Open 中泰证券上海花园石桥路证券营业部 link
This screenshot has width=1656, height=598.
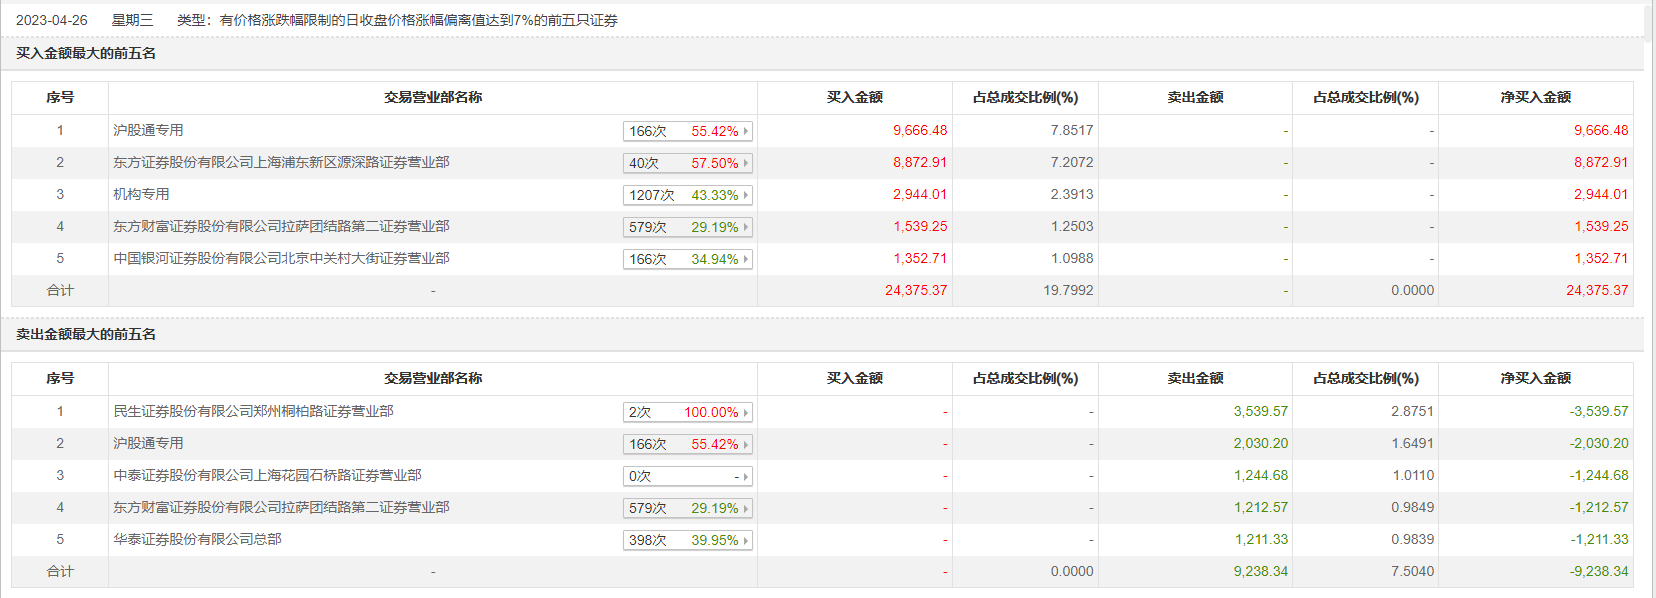point(267,475)
